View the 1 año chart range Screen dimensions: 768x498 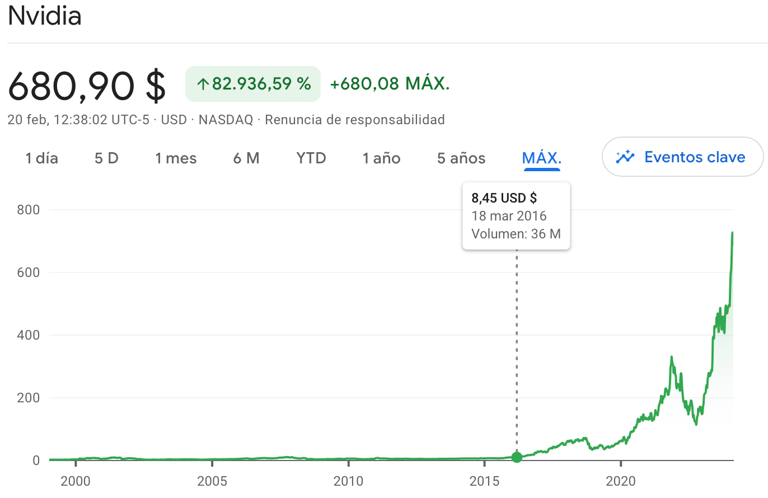[381, 158]
